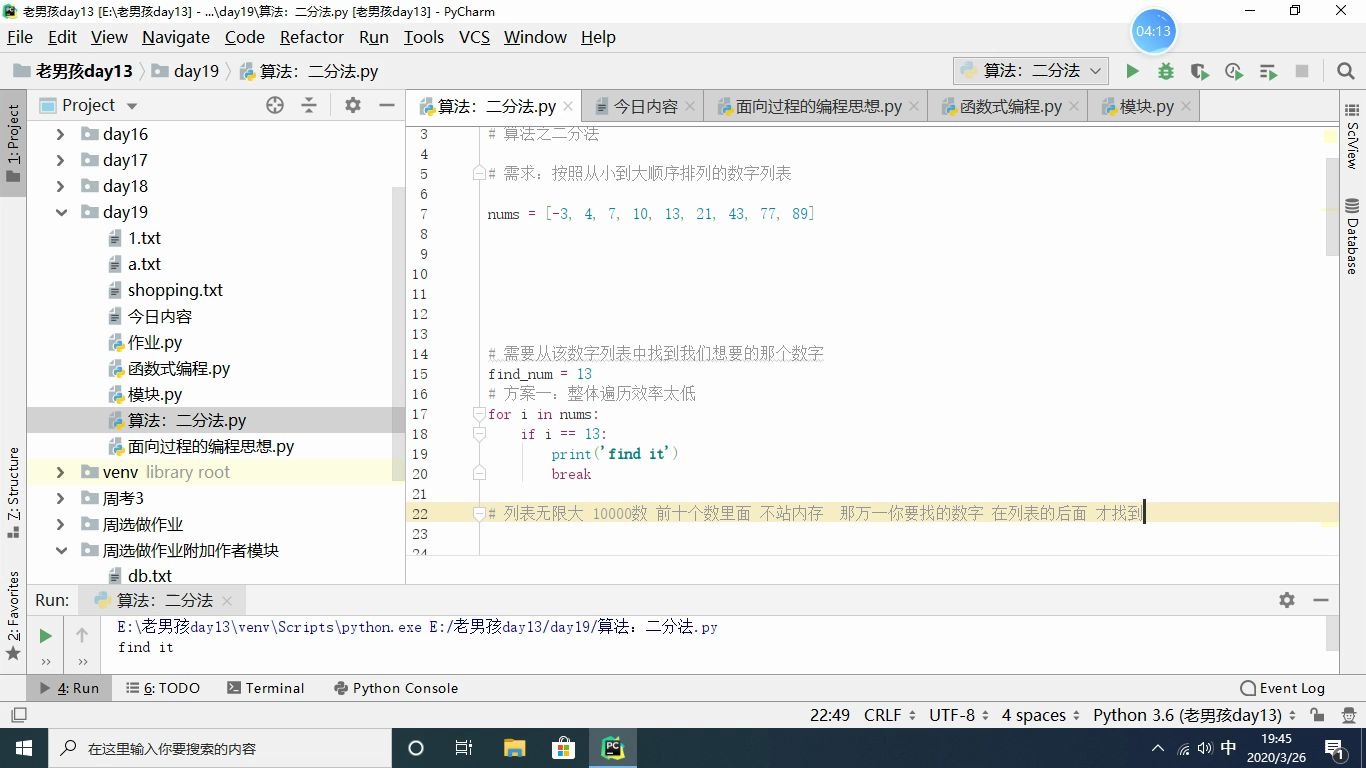Collapse the day19 folder
The height and width of the screenshot is (768, 1366).
coord(61,212)
